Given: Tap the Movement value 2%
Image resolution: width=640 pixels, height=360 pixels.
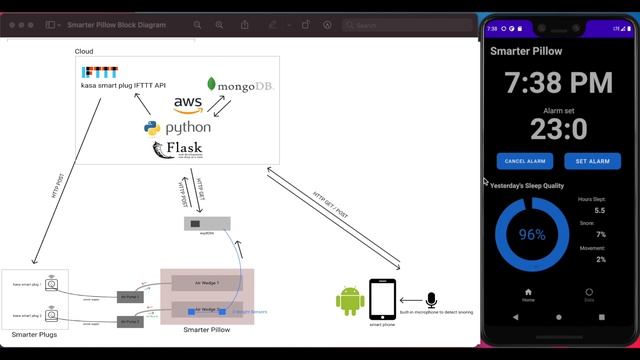Looking at the screenshot, I should pyautogui.click(x=601, y=260).
